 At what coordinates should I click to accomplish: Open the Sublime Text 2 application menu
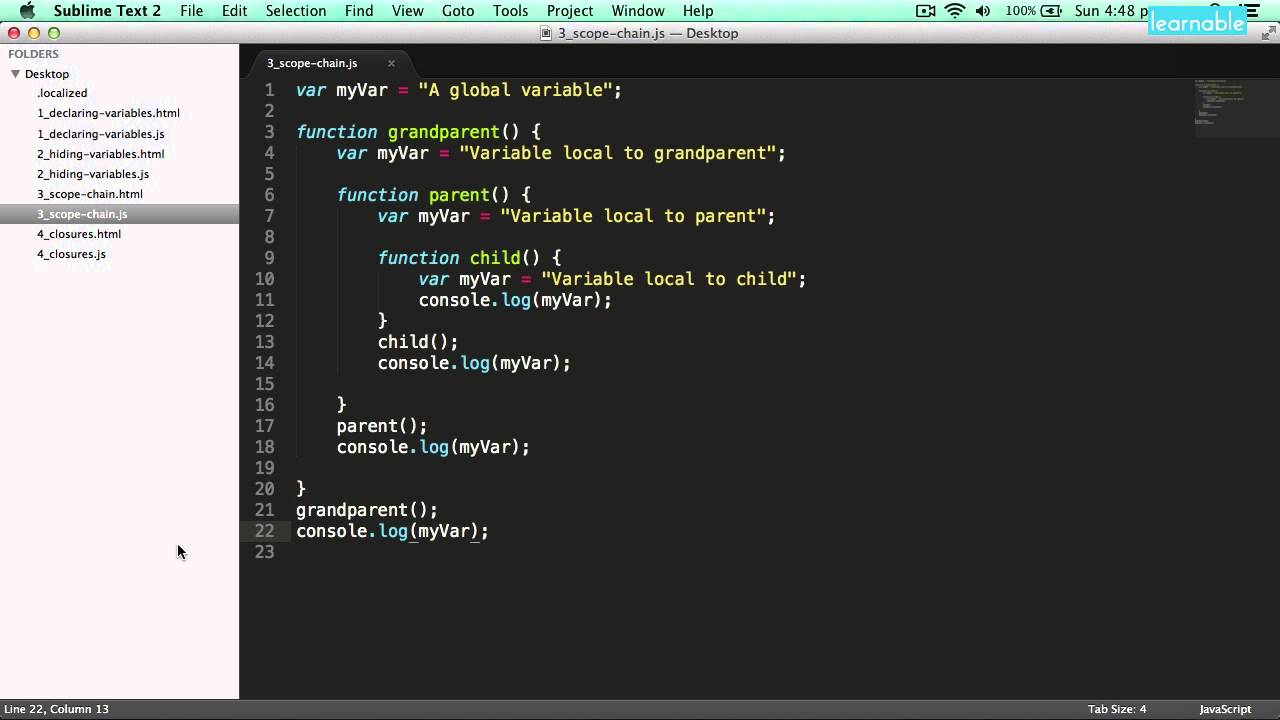pyautogui.click(x=107, y=11)
